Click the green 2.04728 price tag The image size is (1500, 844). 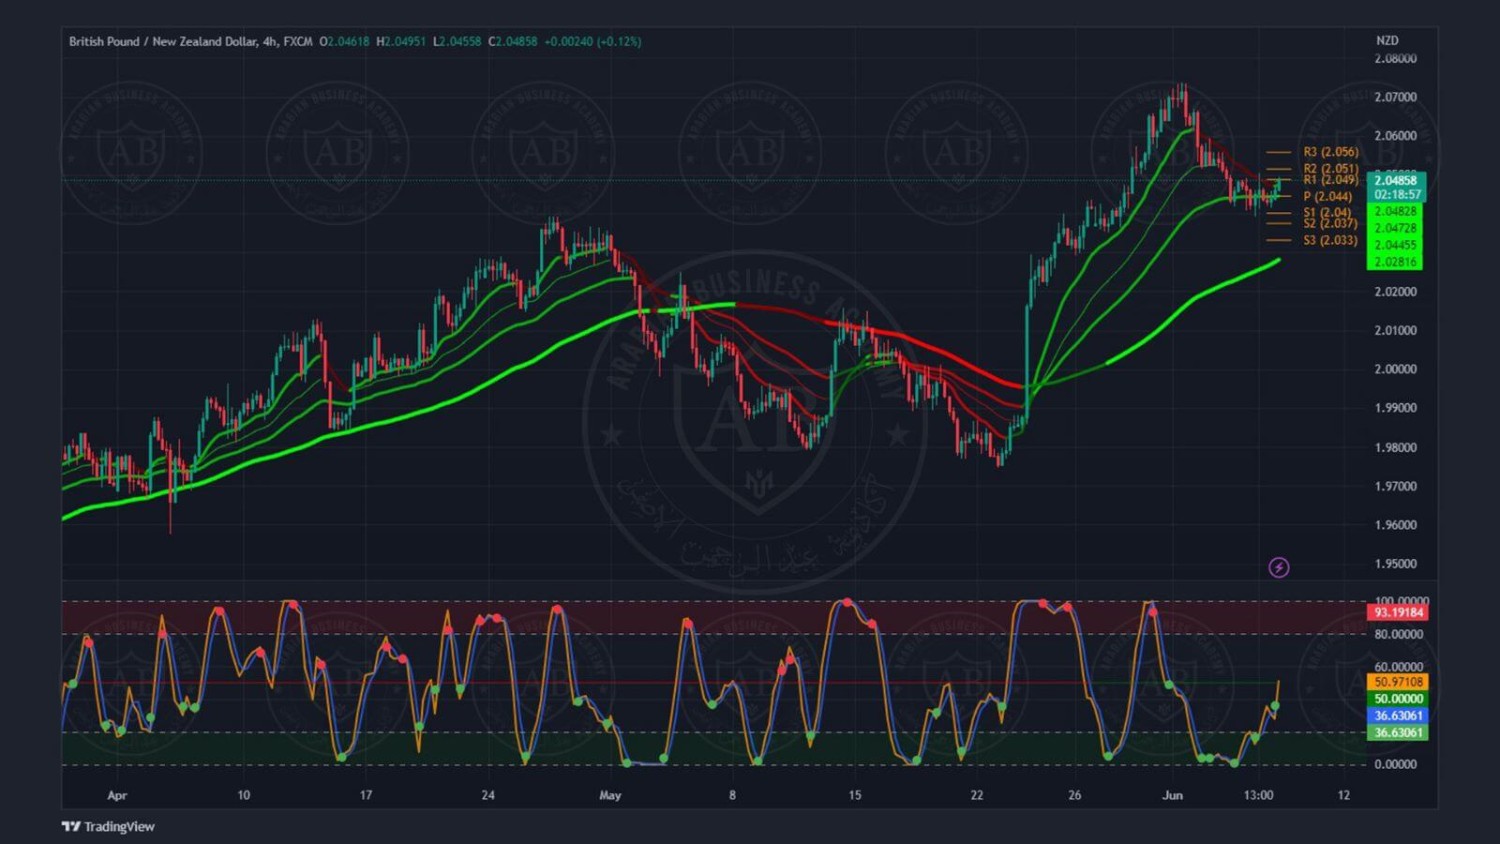[x=1395, y=228]
